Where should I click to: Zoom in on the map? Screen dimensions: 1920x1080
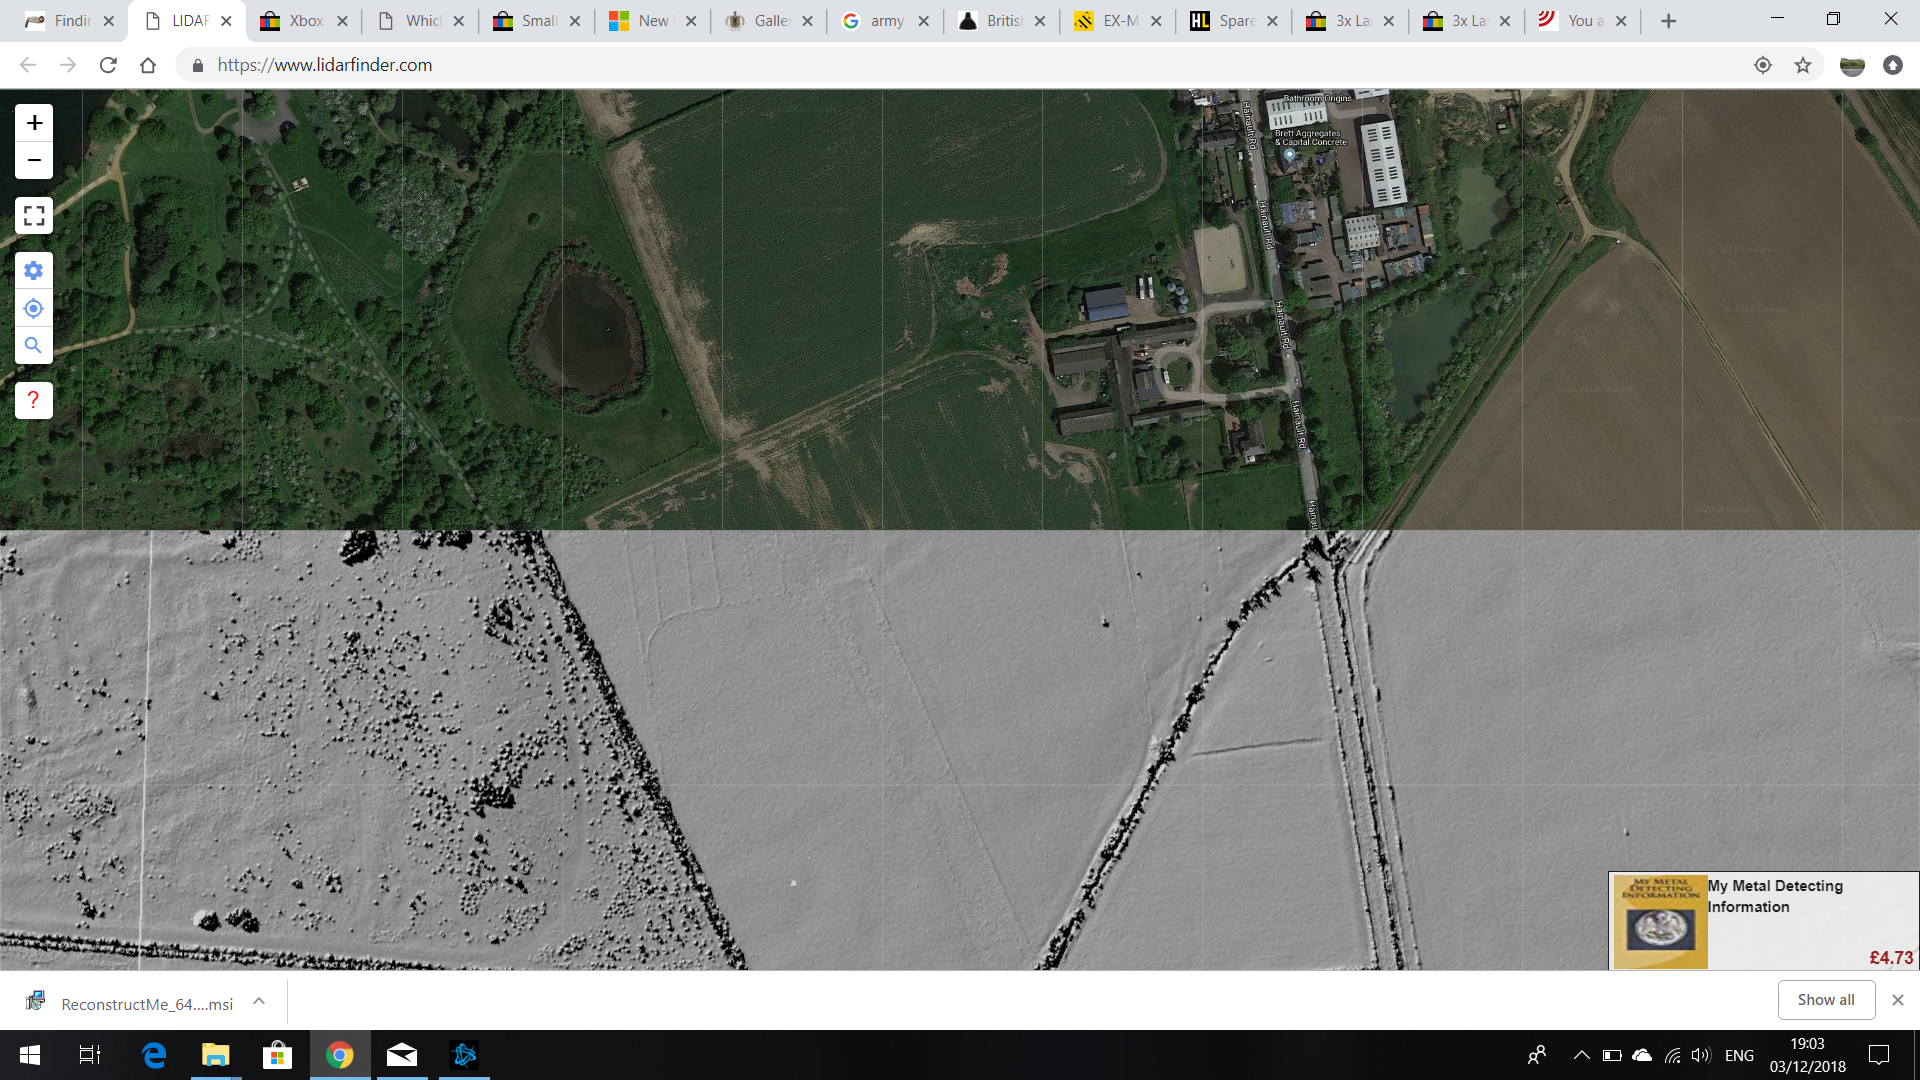point(34,123)
